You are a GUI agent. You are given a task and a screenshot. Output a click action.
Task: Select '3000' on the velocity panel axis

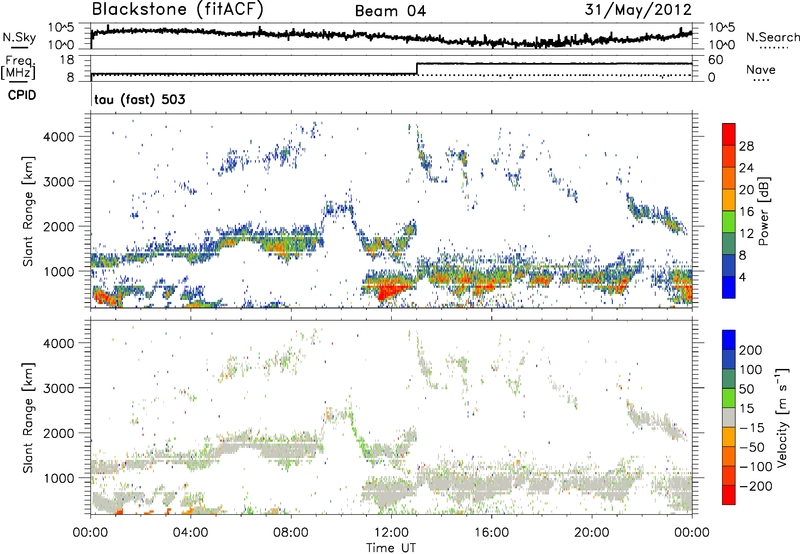point(58,388)
